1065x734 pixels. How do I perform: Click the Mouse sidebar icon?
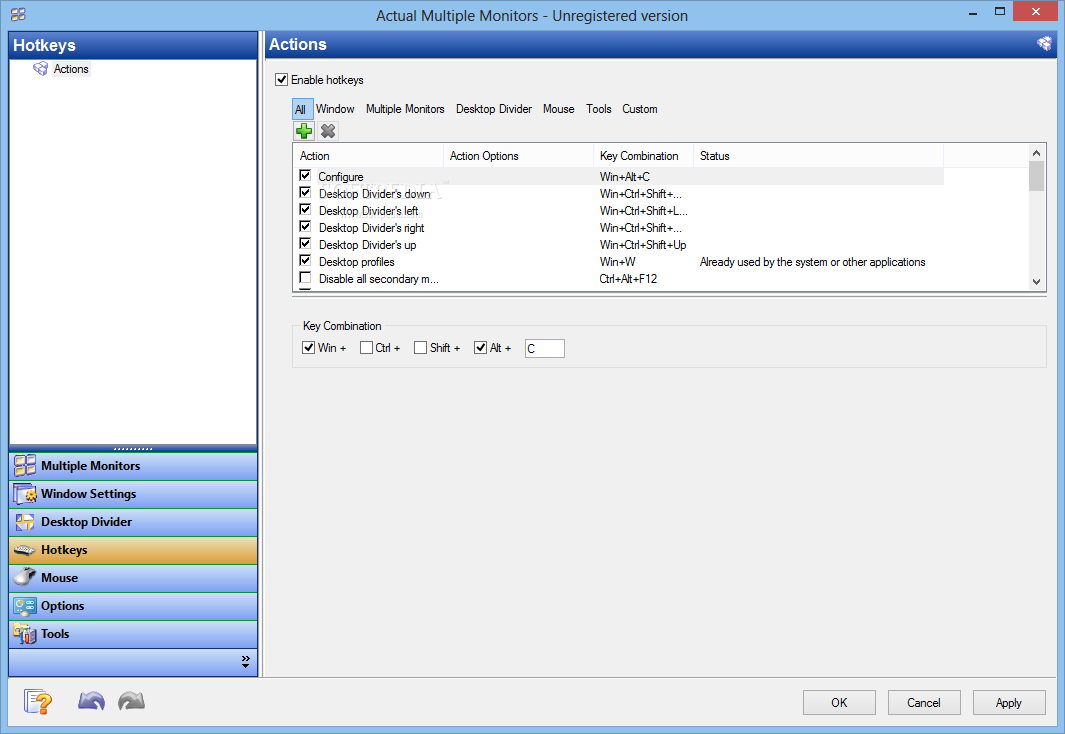point(25,577)
